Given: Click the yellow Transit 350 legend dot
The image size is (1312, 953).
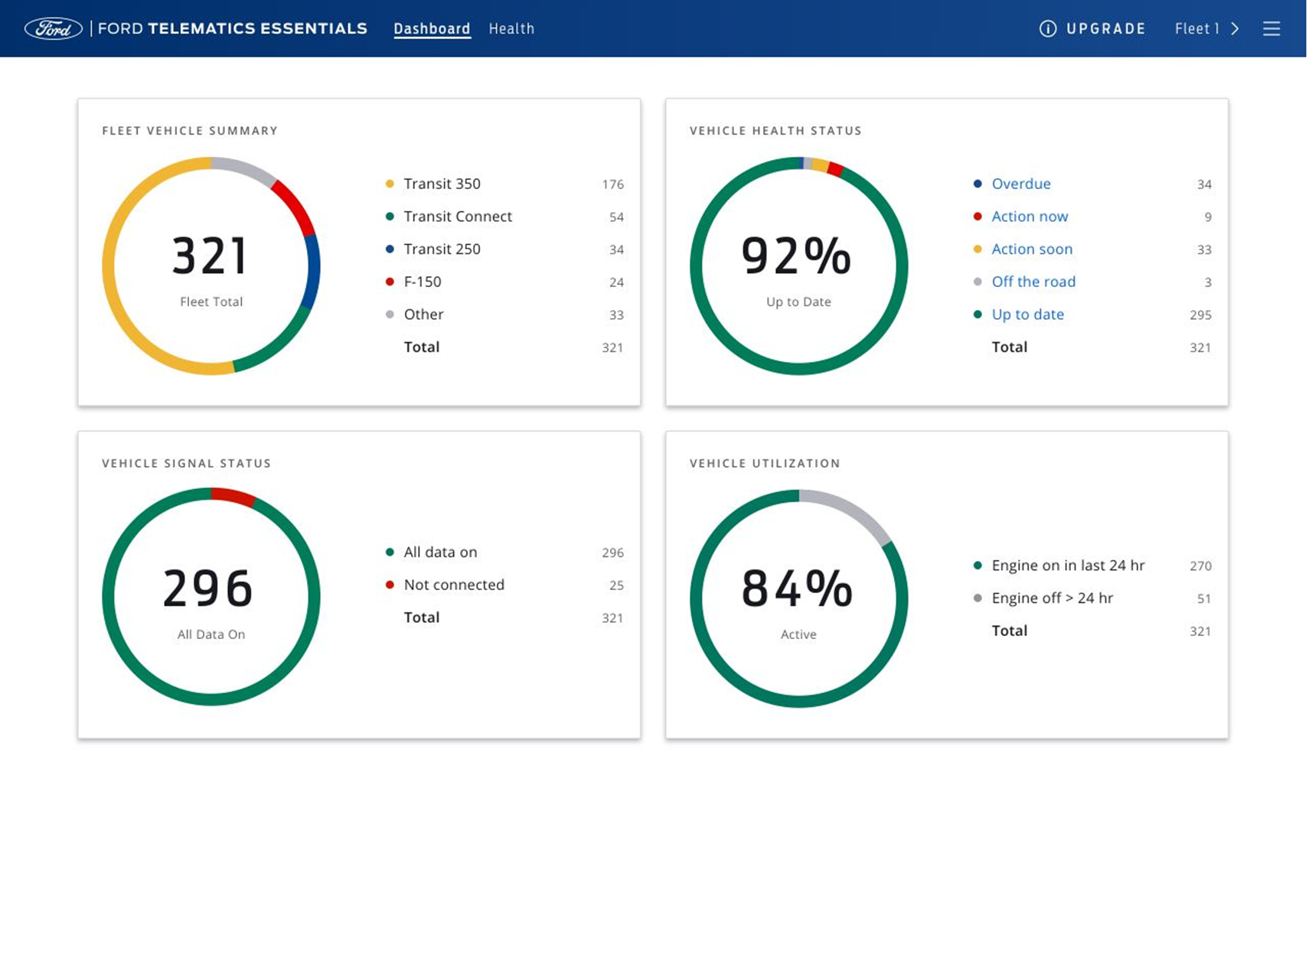Looking at the screenshot, I should pyautogui.click(x=390, y=184).
